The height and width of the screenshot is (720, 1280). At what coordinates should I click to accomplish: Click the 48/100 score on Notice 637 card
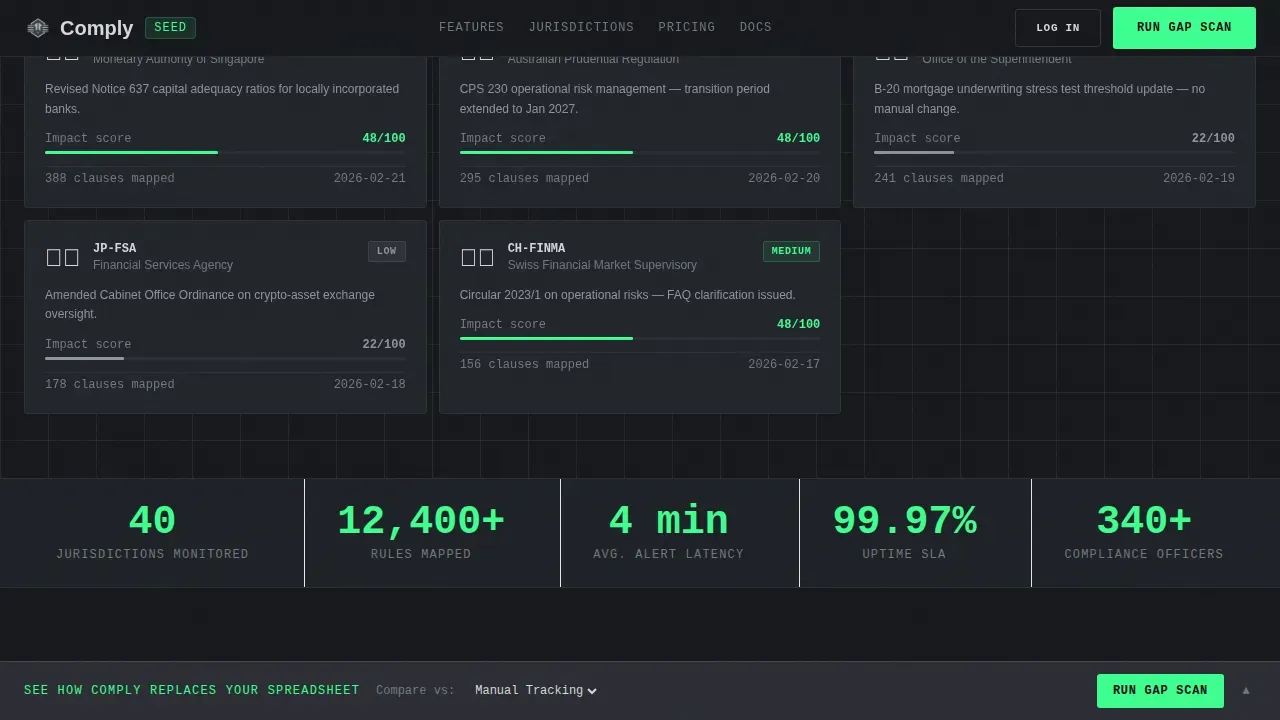384,138
